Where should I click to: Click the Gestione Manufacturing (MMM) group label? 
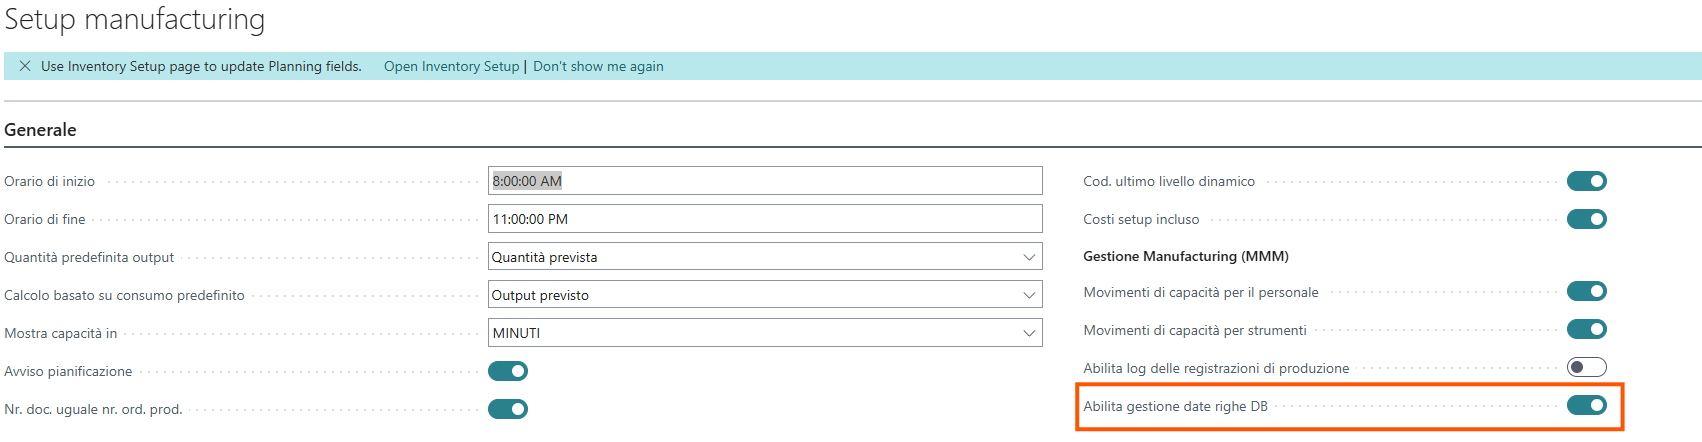[1185, 256]
